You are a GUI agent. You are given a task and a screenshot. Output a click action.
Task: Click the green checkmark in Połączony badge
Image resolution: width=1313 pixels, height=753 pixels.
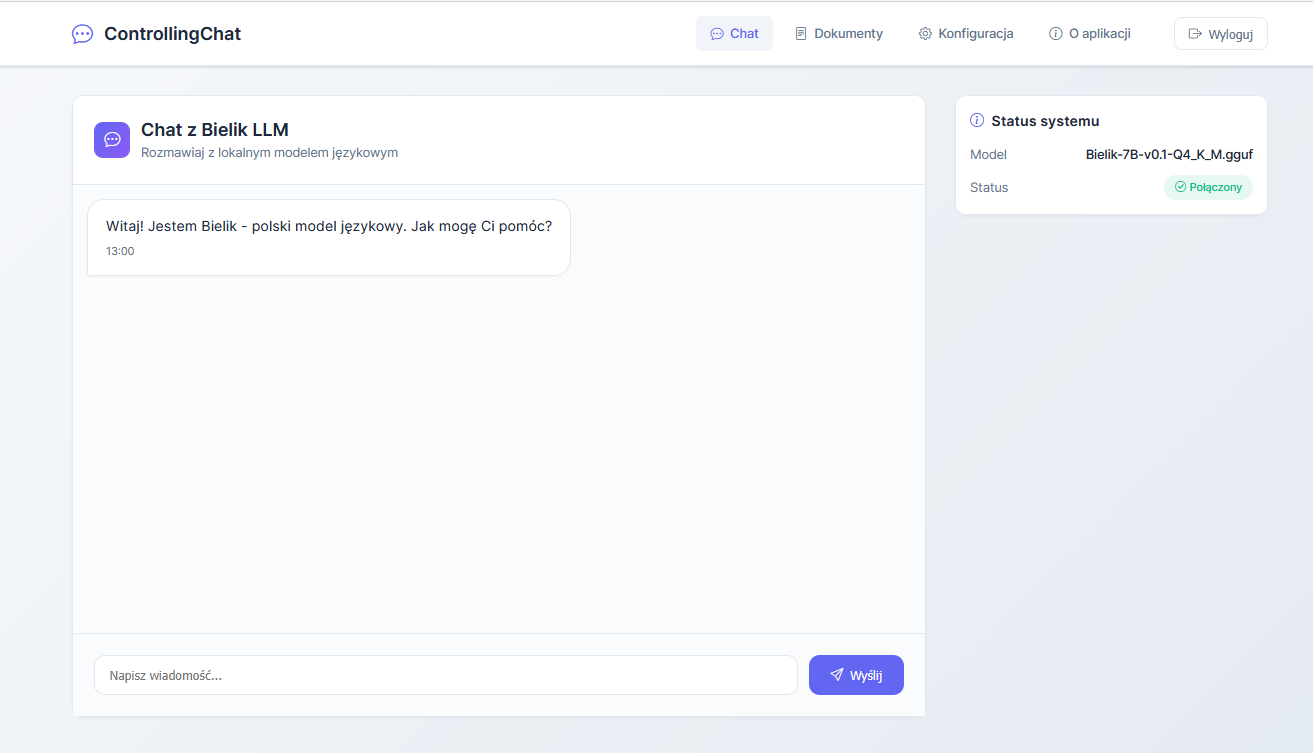(1180, 187)
